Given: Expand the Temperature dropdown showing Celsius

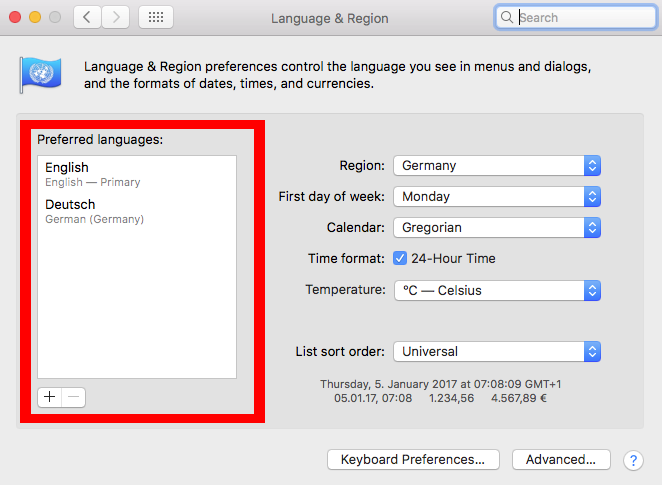Looking at the screenshot, I should point(497,290).
